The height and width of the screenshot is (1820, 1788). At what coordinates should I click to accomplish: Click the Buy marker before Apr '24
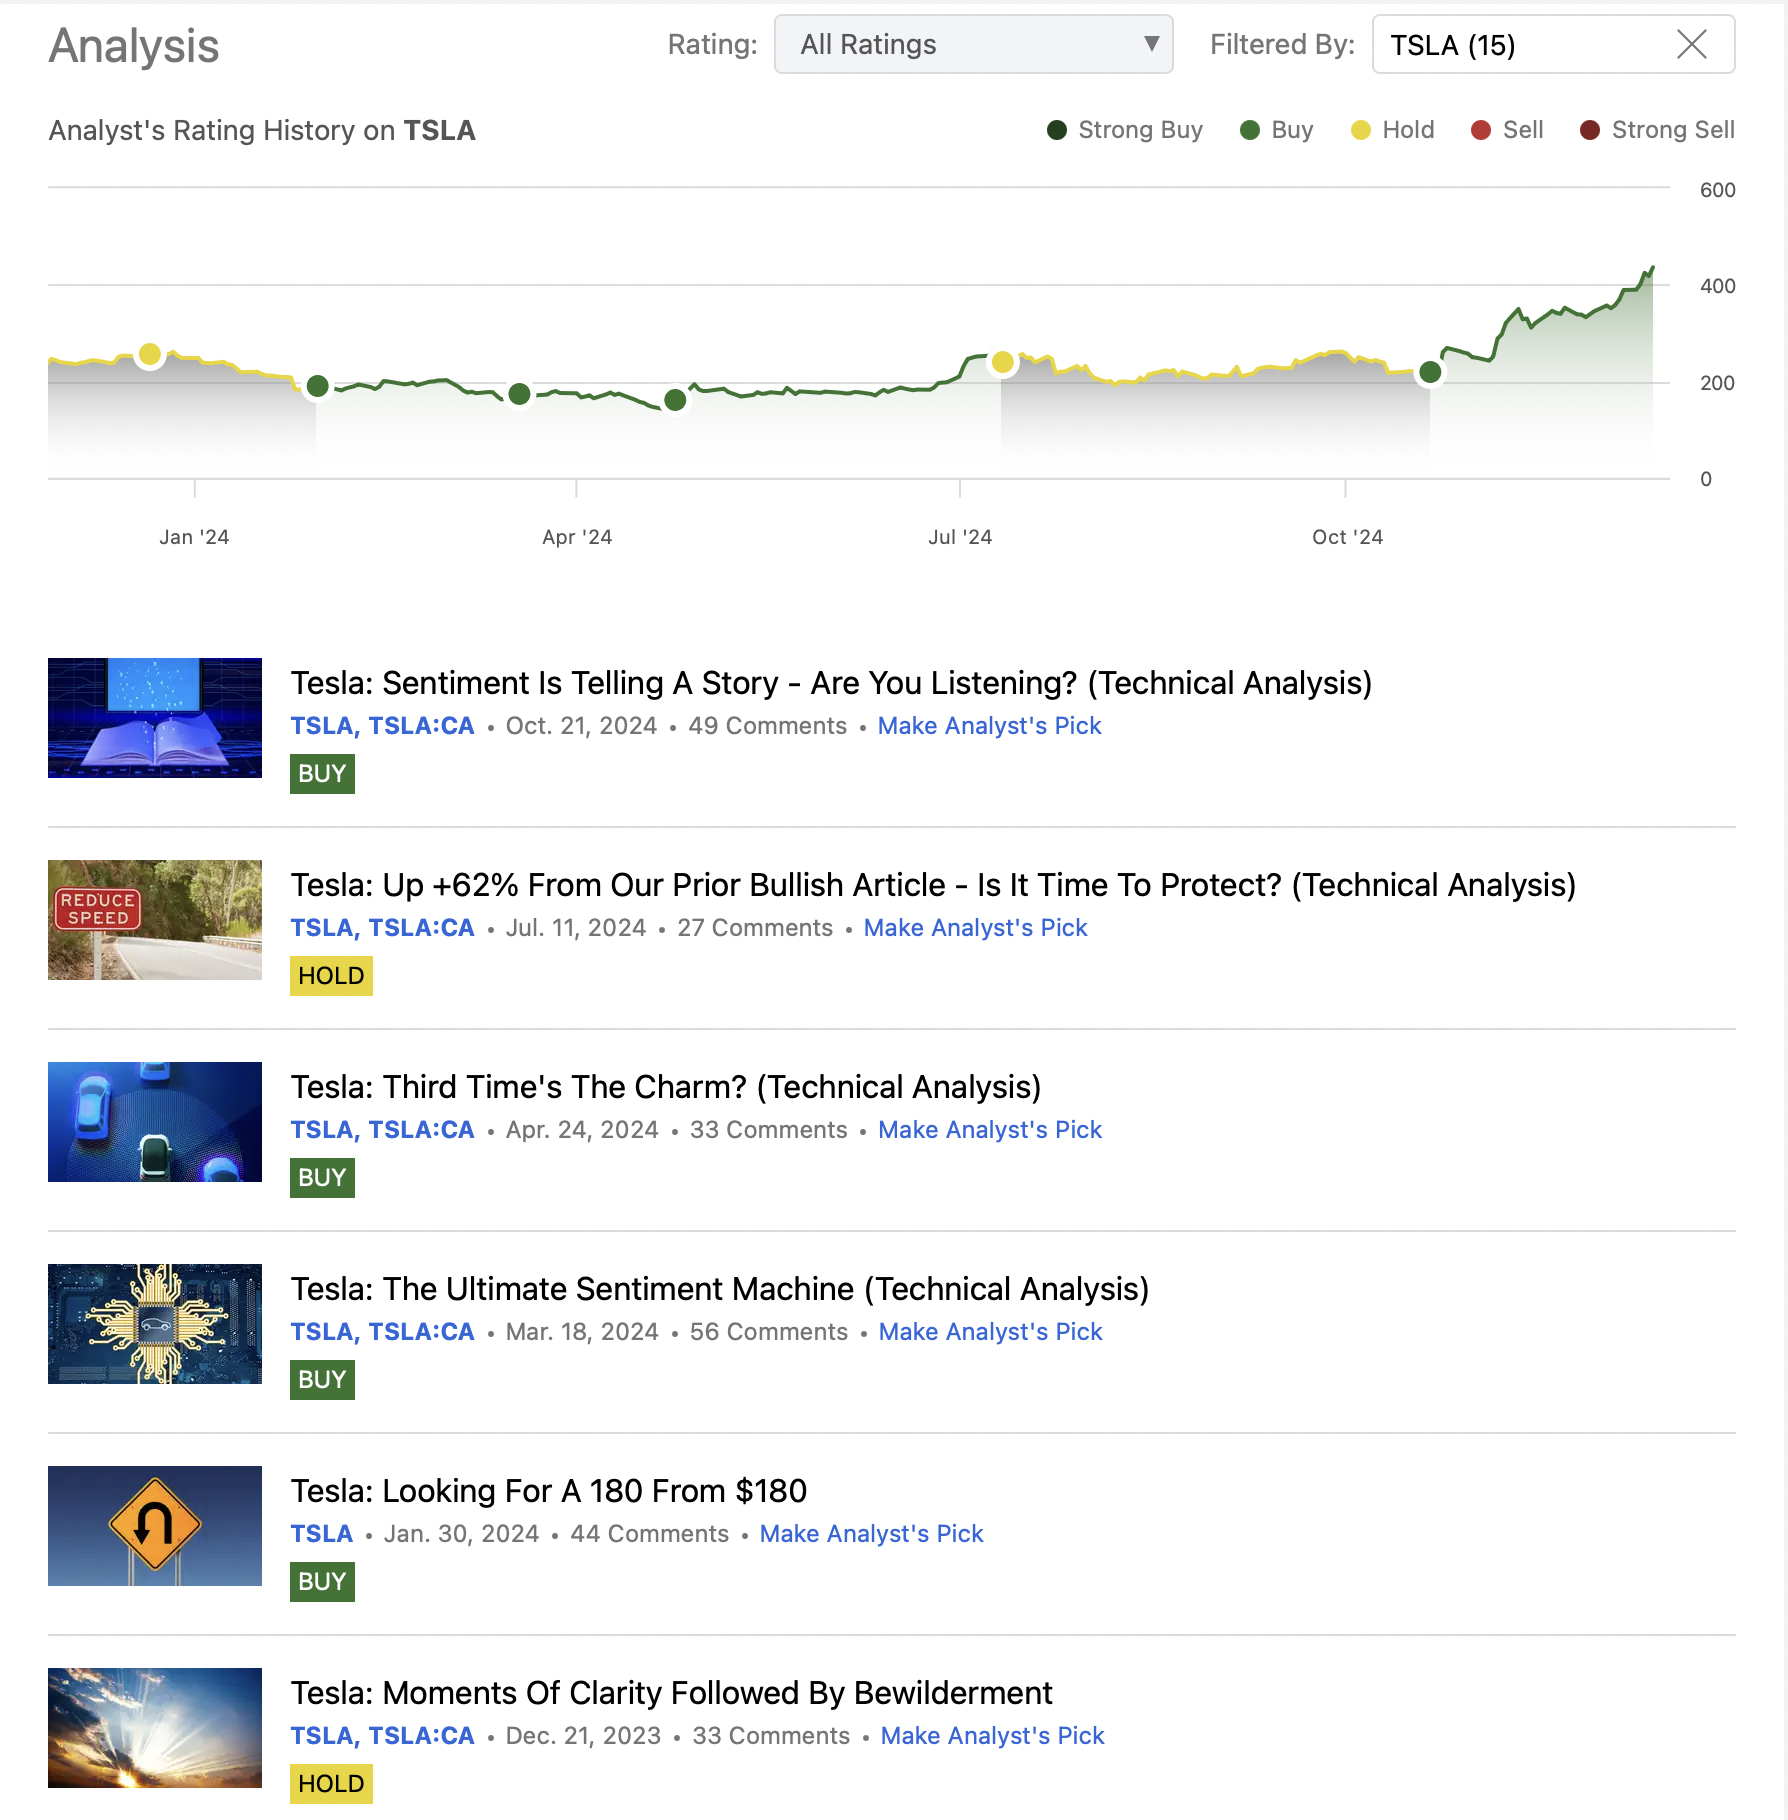pyautogui.click(x=519, y=394)
